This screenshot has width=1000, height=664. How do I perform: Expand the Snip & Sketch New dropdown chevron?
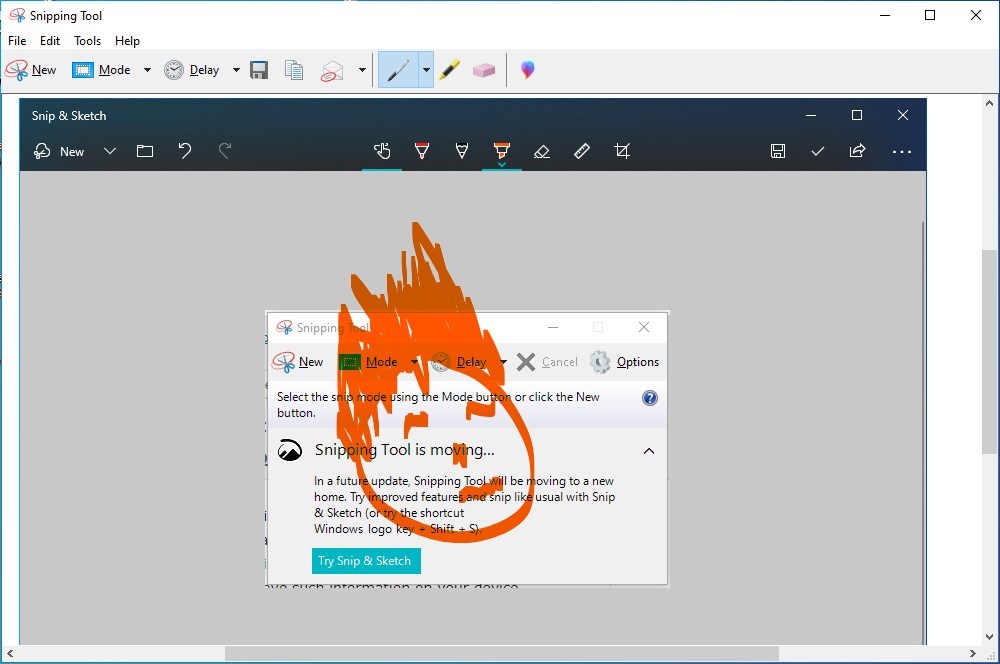[110, 151]
